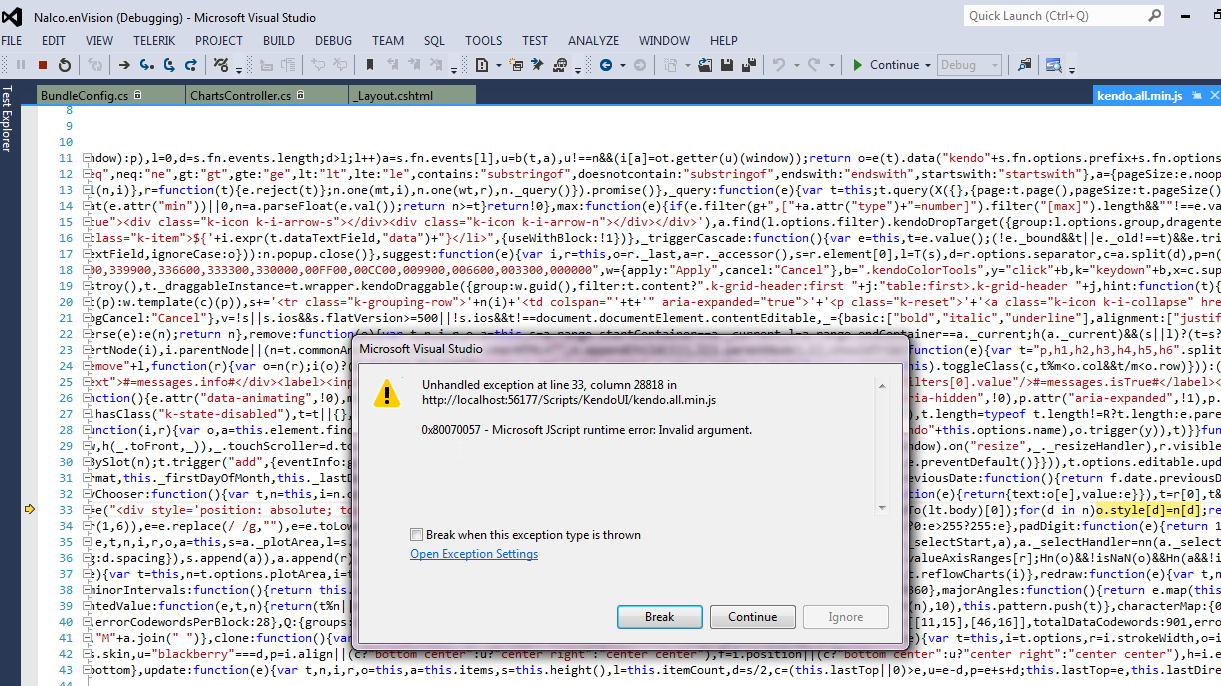The width and height of the screenshot is (1221, 686).
Task: Open the TOOLS menu
Action: point(483,41)
